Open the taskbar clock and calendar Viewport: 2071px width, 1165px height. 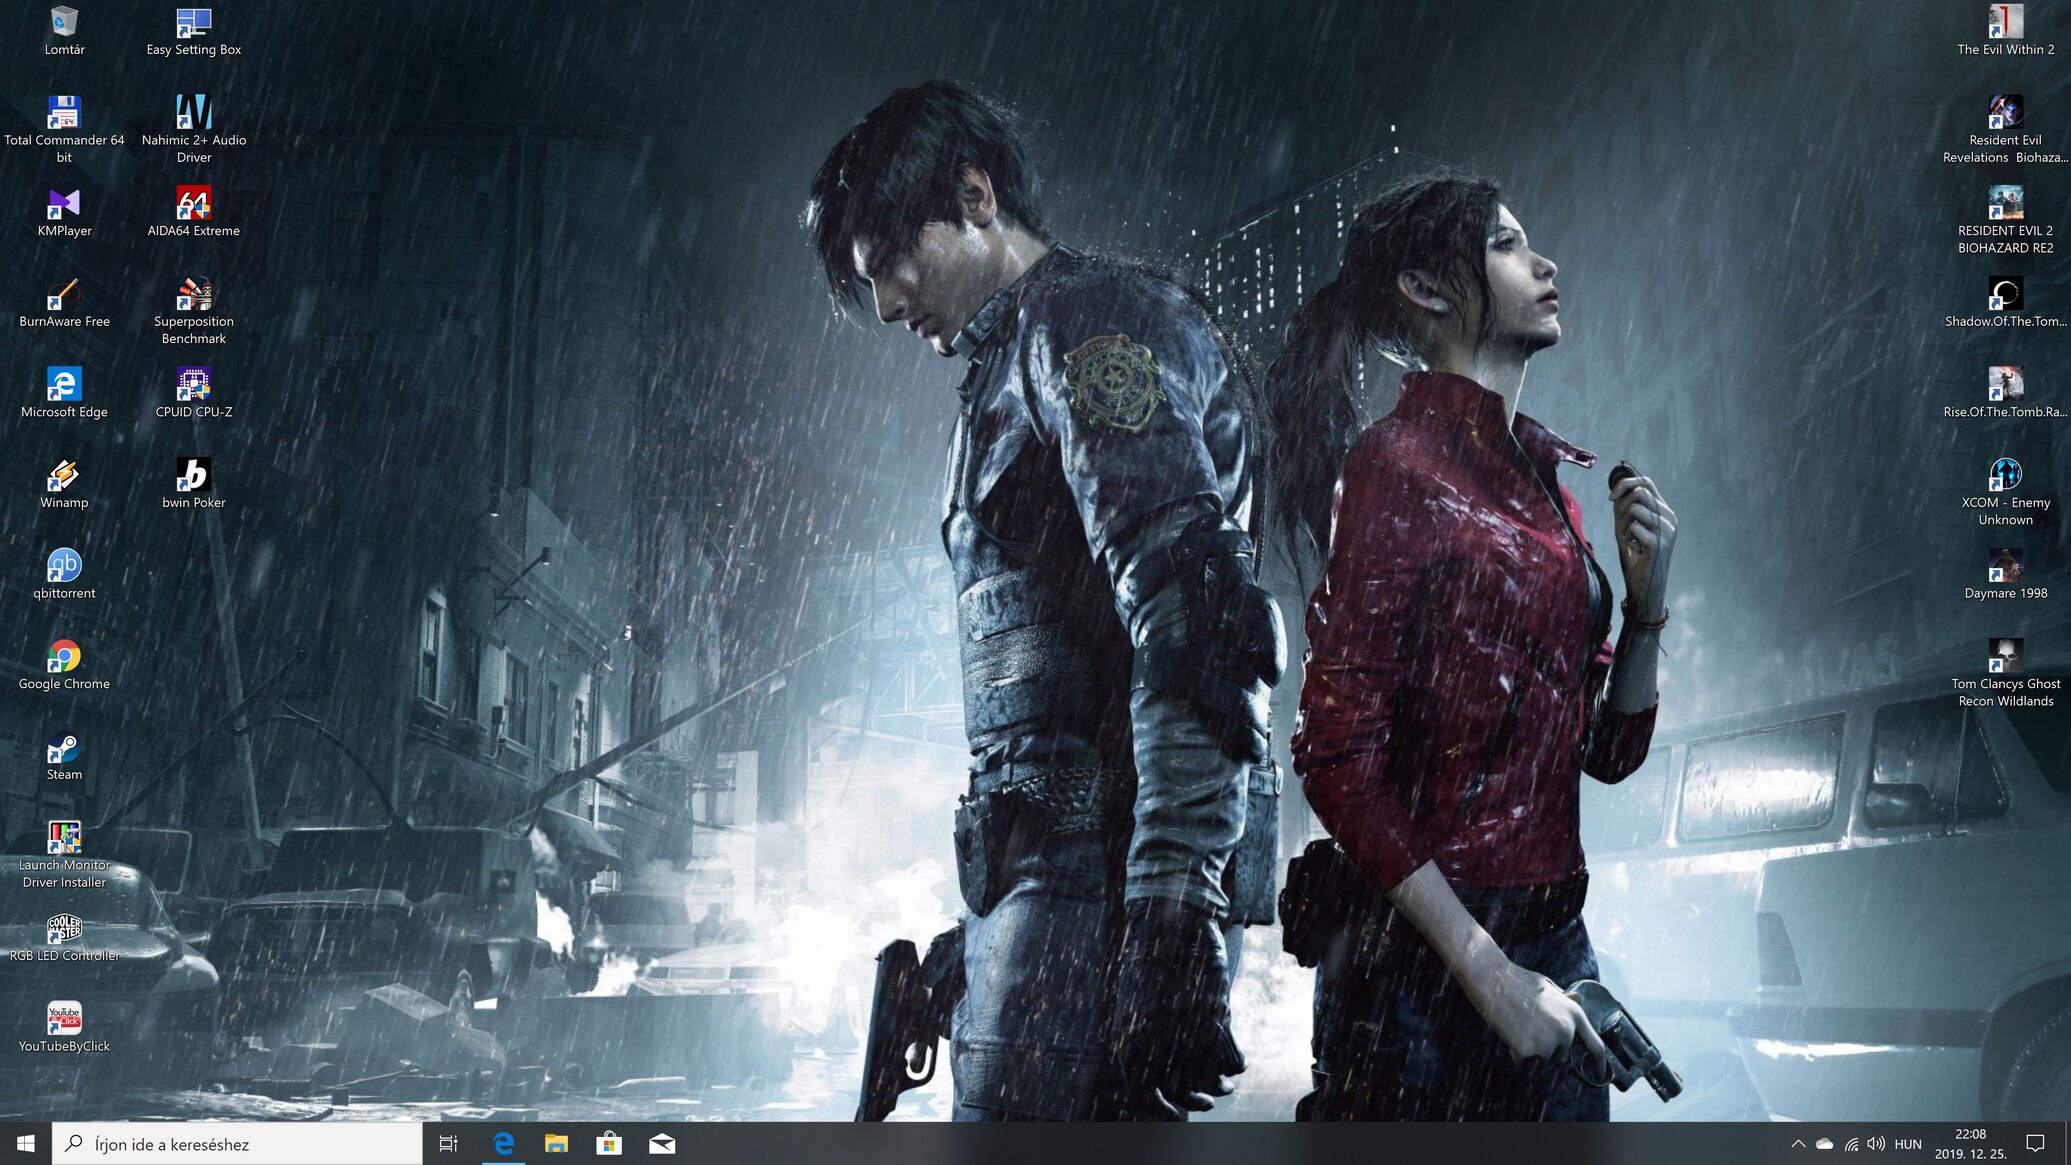pyautogui.click(x=1970, y=1143)
